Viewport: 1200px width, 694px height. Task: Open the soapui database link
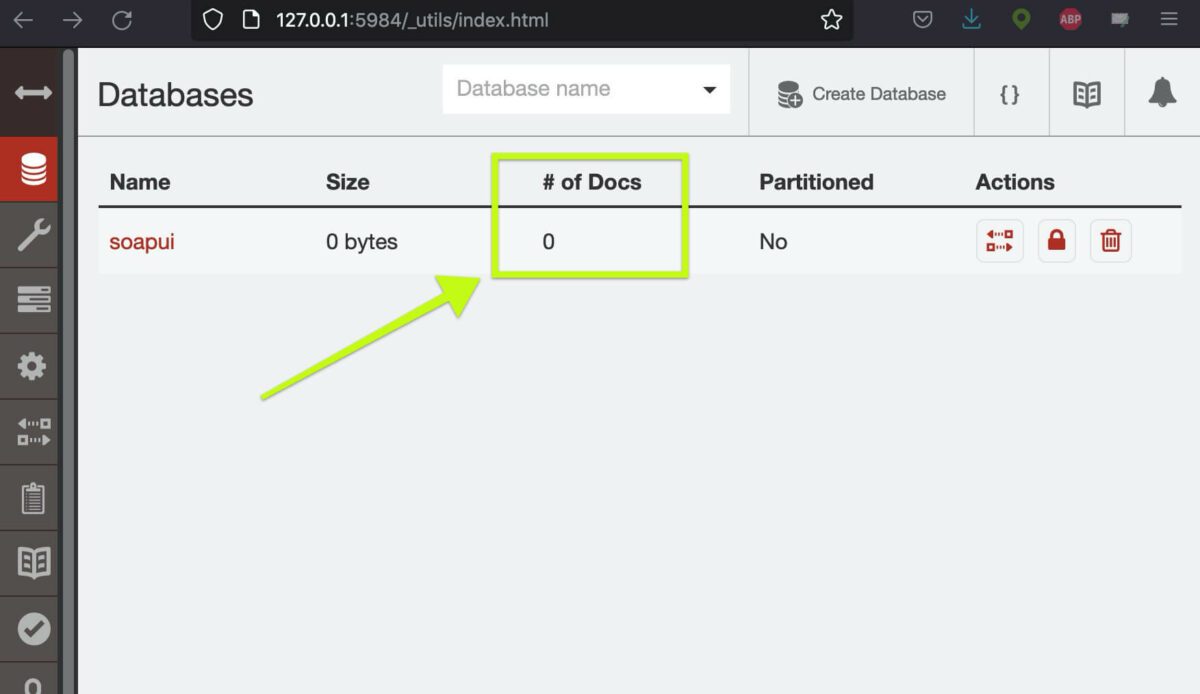point(142,241)
